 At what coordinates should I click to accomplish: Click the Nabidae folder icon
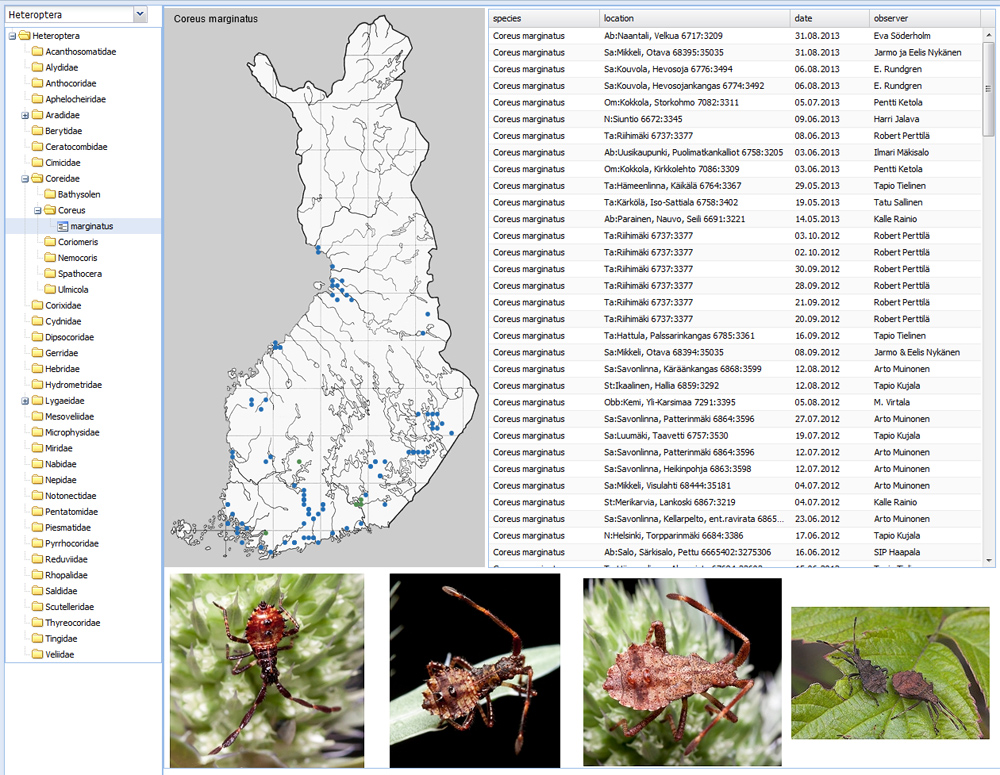pyautogui.click(x=38, y=464)
